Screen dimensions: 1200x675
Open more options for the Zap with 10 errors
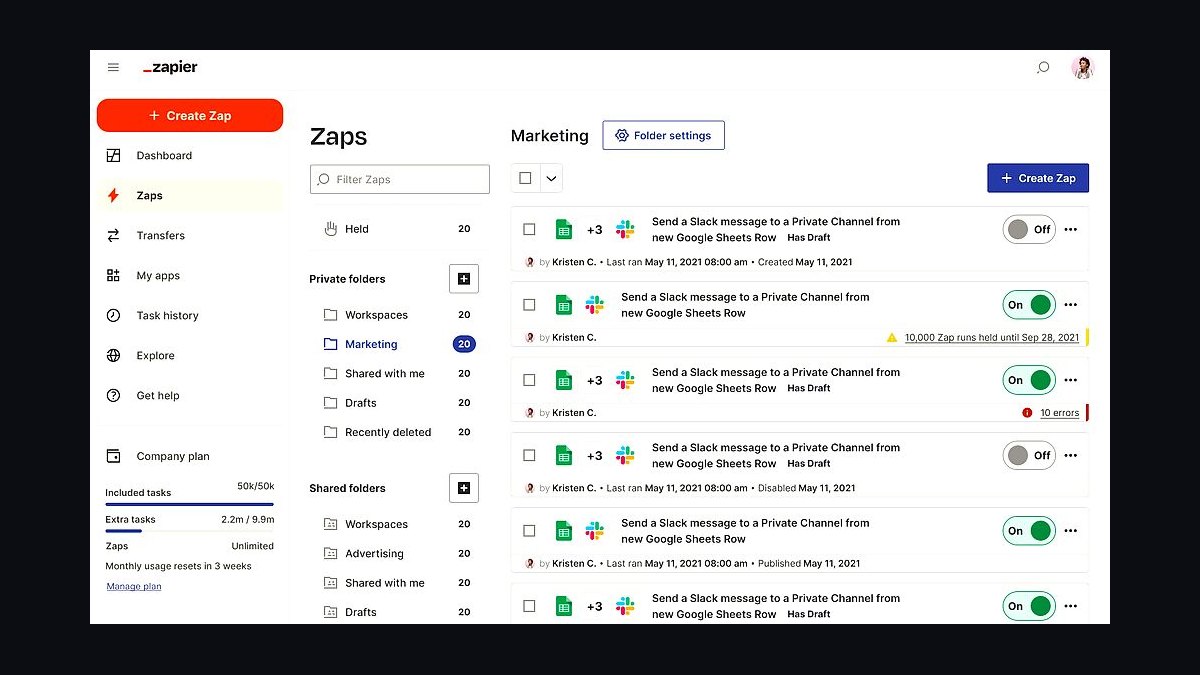[x=1071, y=380]
